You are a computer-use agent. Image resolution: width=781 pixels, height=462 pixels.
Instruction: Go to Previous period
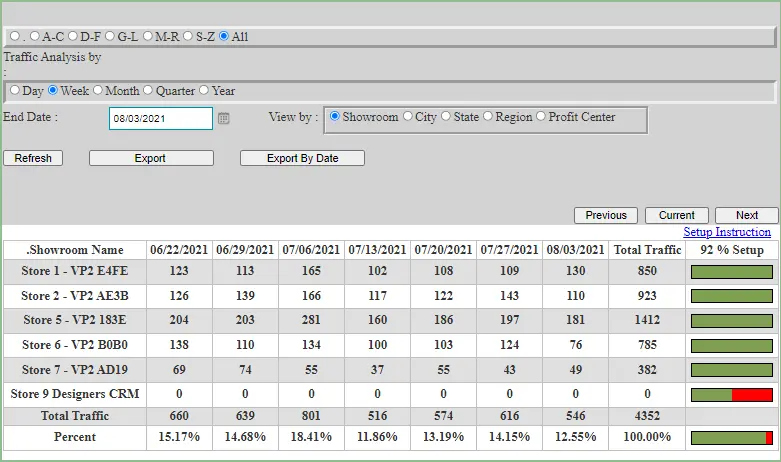[x=606, y=215]
